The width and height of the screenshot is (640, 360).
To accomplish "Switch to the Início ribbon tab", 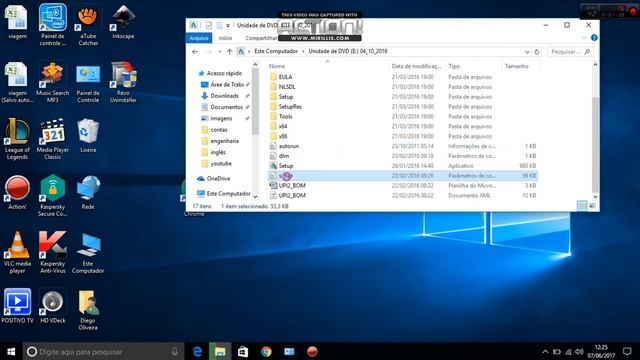I will pyautogui.click(x=225, y=38).
